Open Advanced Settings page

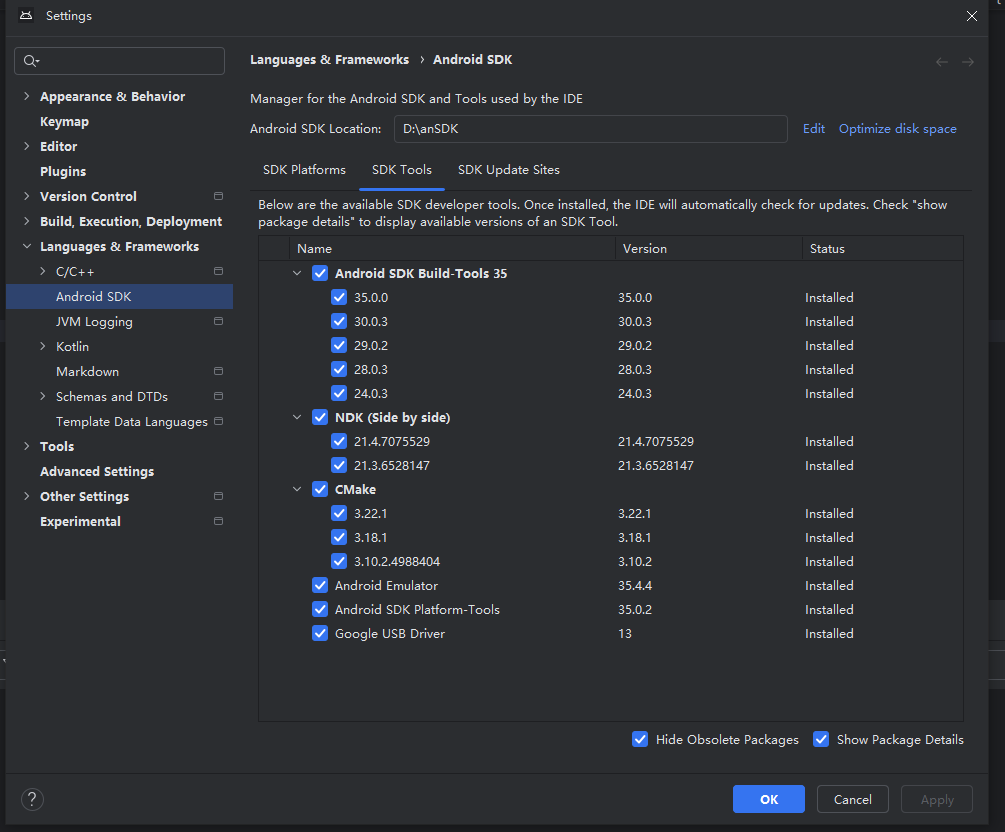coord(97,472)
